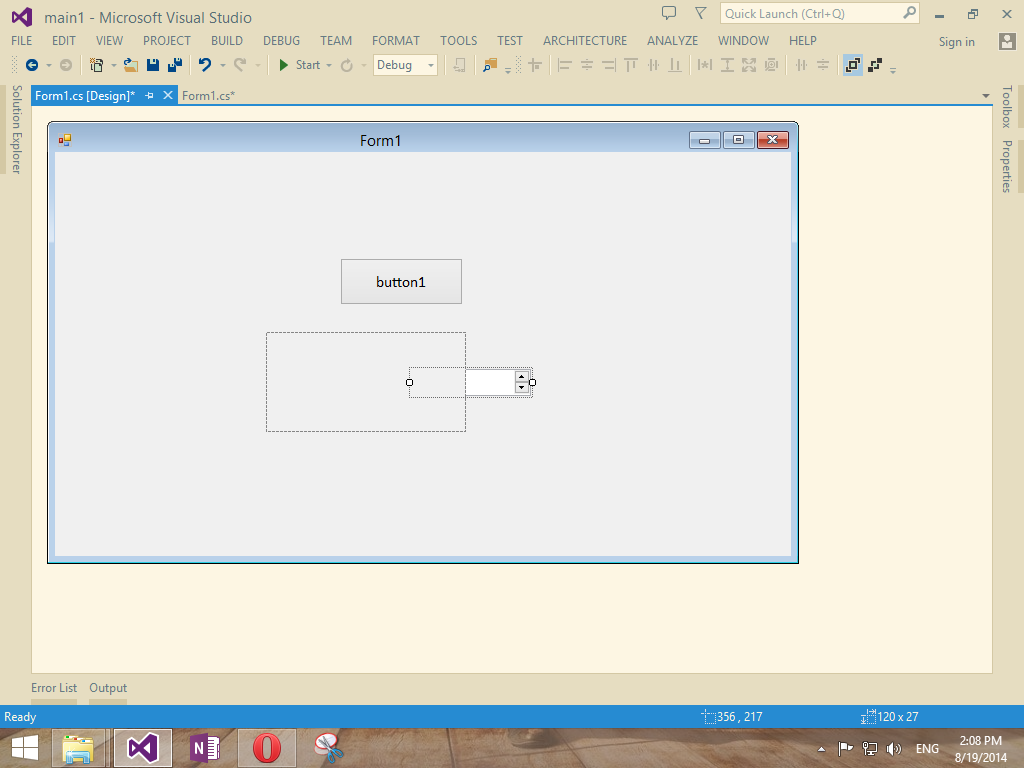The width and height of the screenshot is (1024, 768).
Task: Click the Save All icon
Action: click(175, 65)
